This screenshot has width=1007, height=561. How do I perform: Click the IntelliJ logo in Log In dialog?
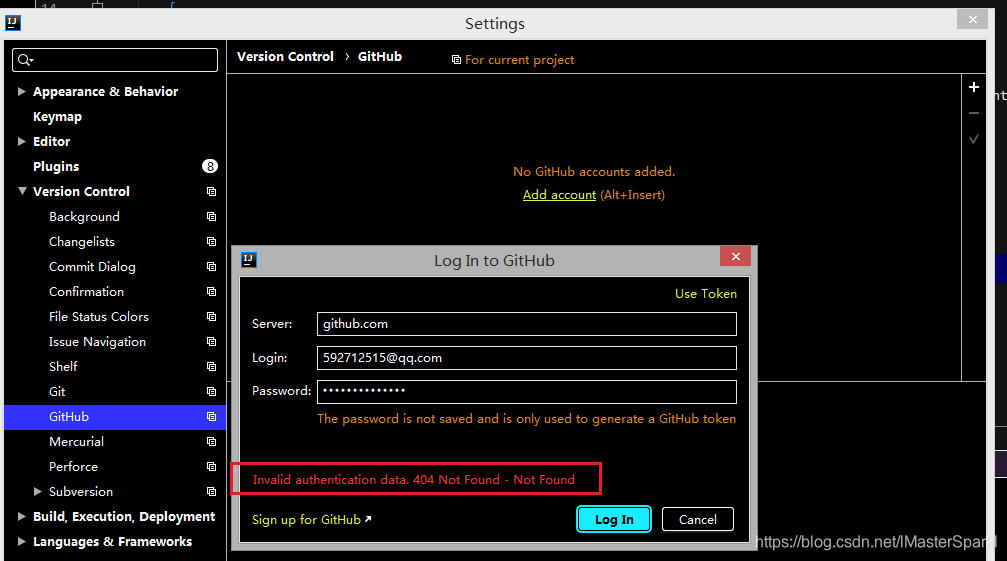(x=249, y=259)
